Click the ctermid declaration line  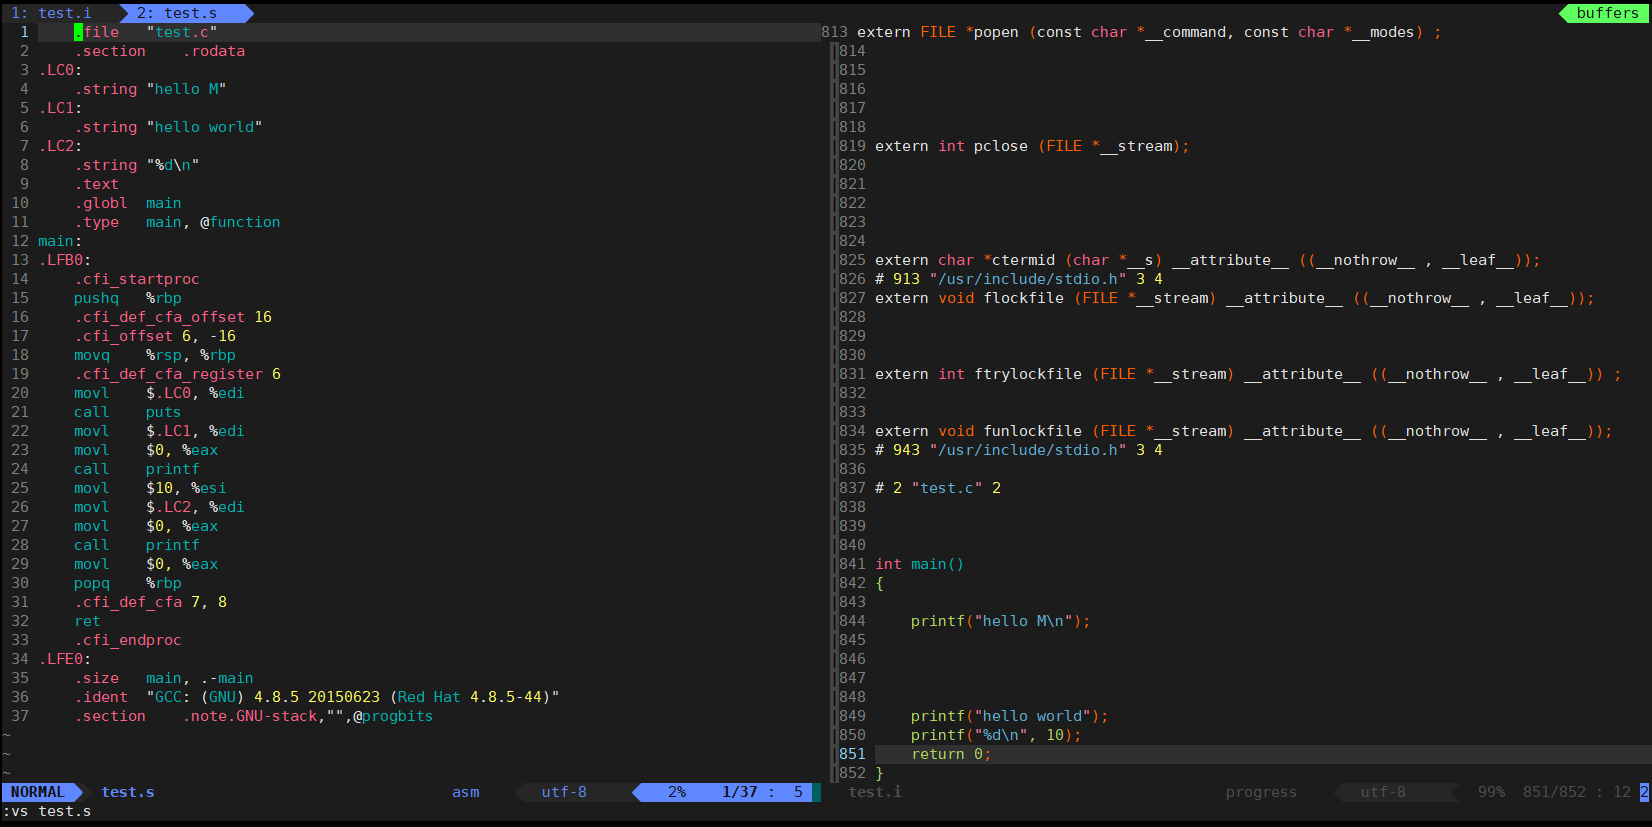pos(1208,260)
